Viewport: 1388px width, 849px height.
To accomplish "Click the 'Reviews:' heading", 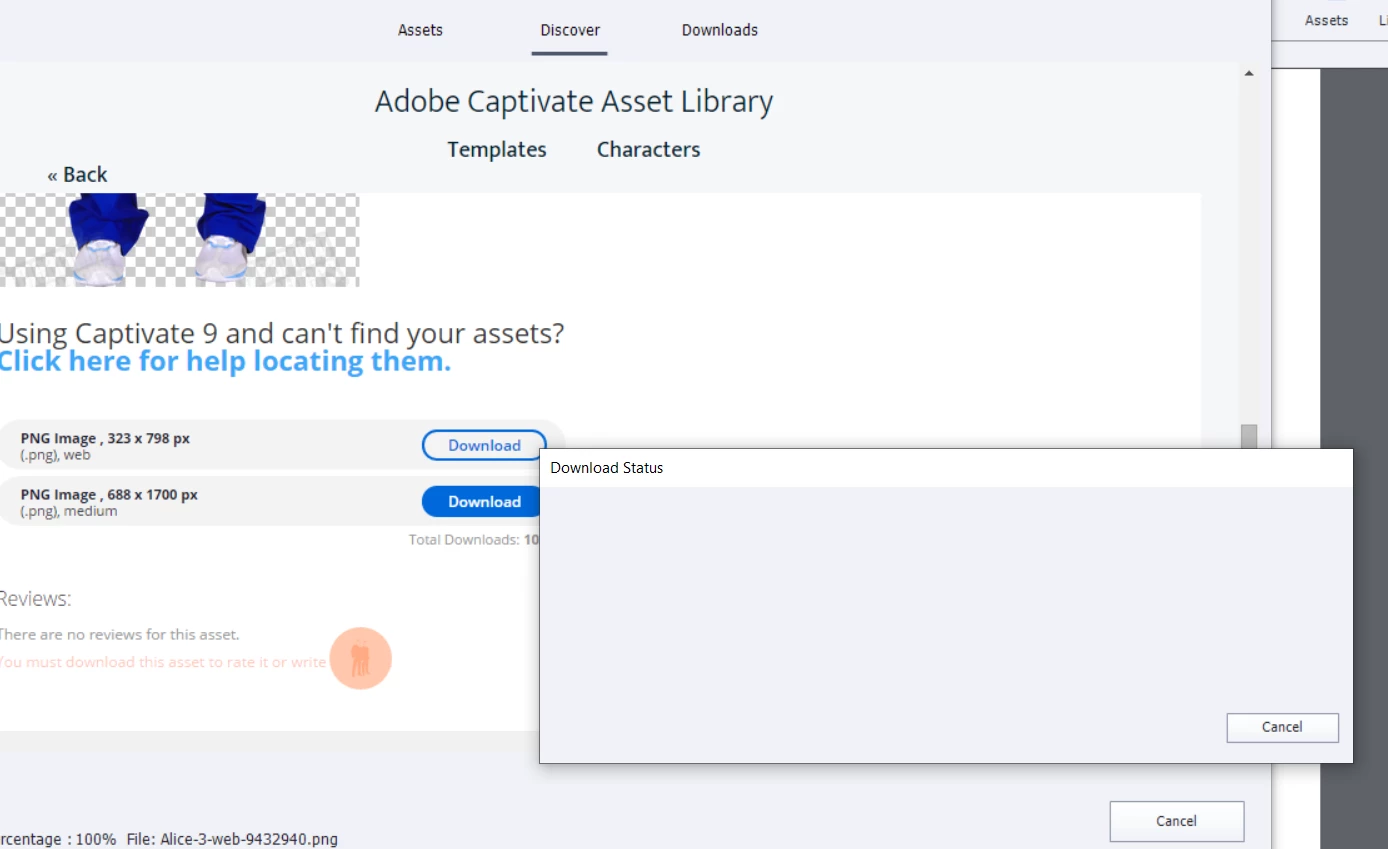I will 35,599.
